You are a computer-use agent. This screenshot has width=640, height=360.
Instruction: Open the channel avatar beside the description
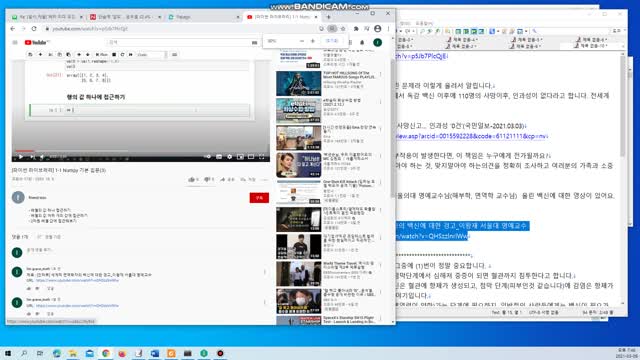tap(18, 198)
